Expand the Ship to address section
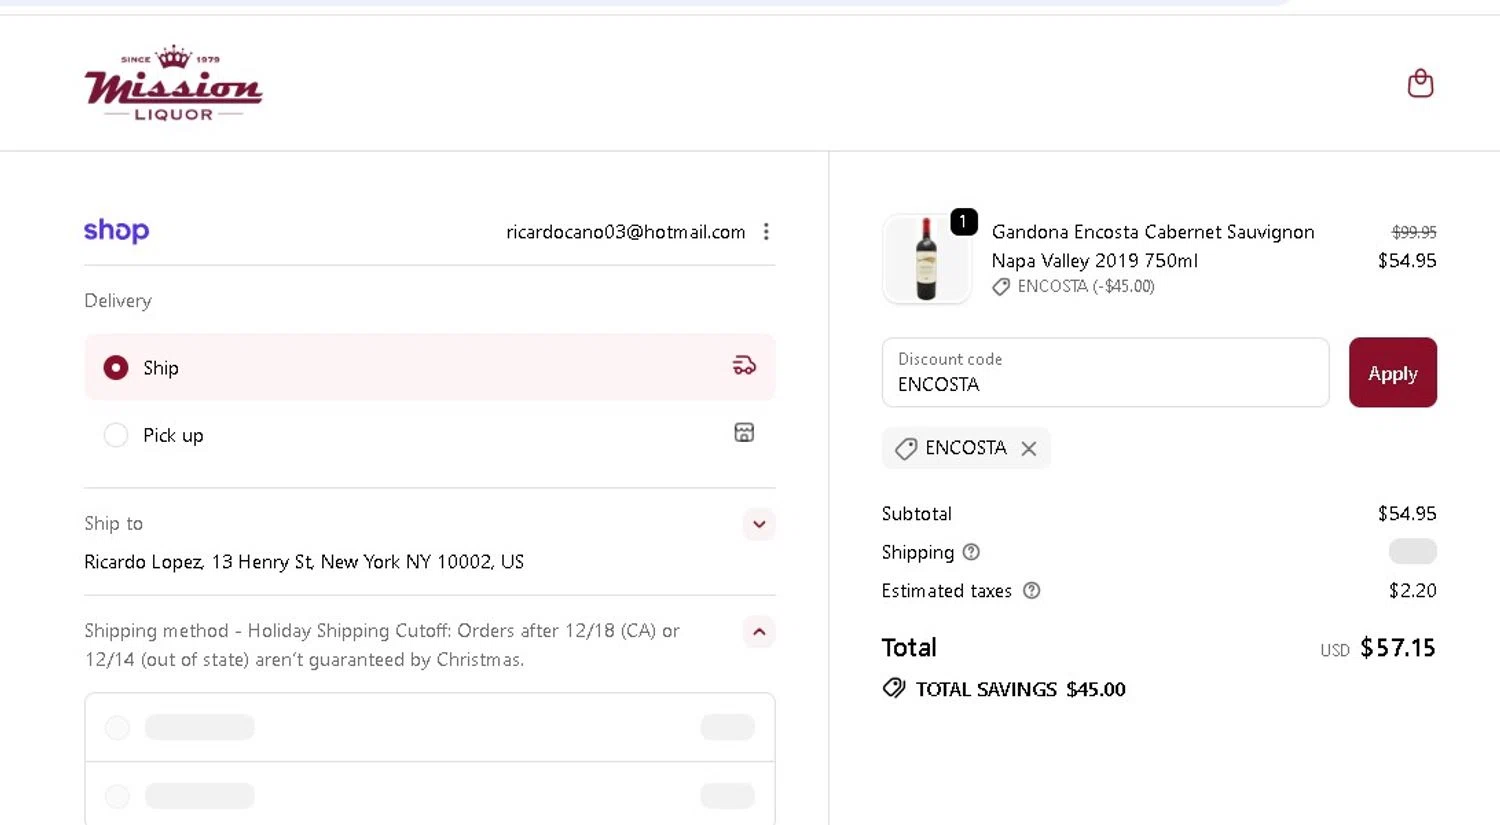Image resolution: width=1500 pixels, height=825 pixels. [x=759, y=524]
